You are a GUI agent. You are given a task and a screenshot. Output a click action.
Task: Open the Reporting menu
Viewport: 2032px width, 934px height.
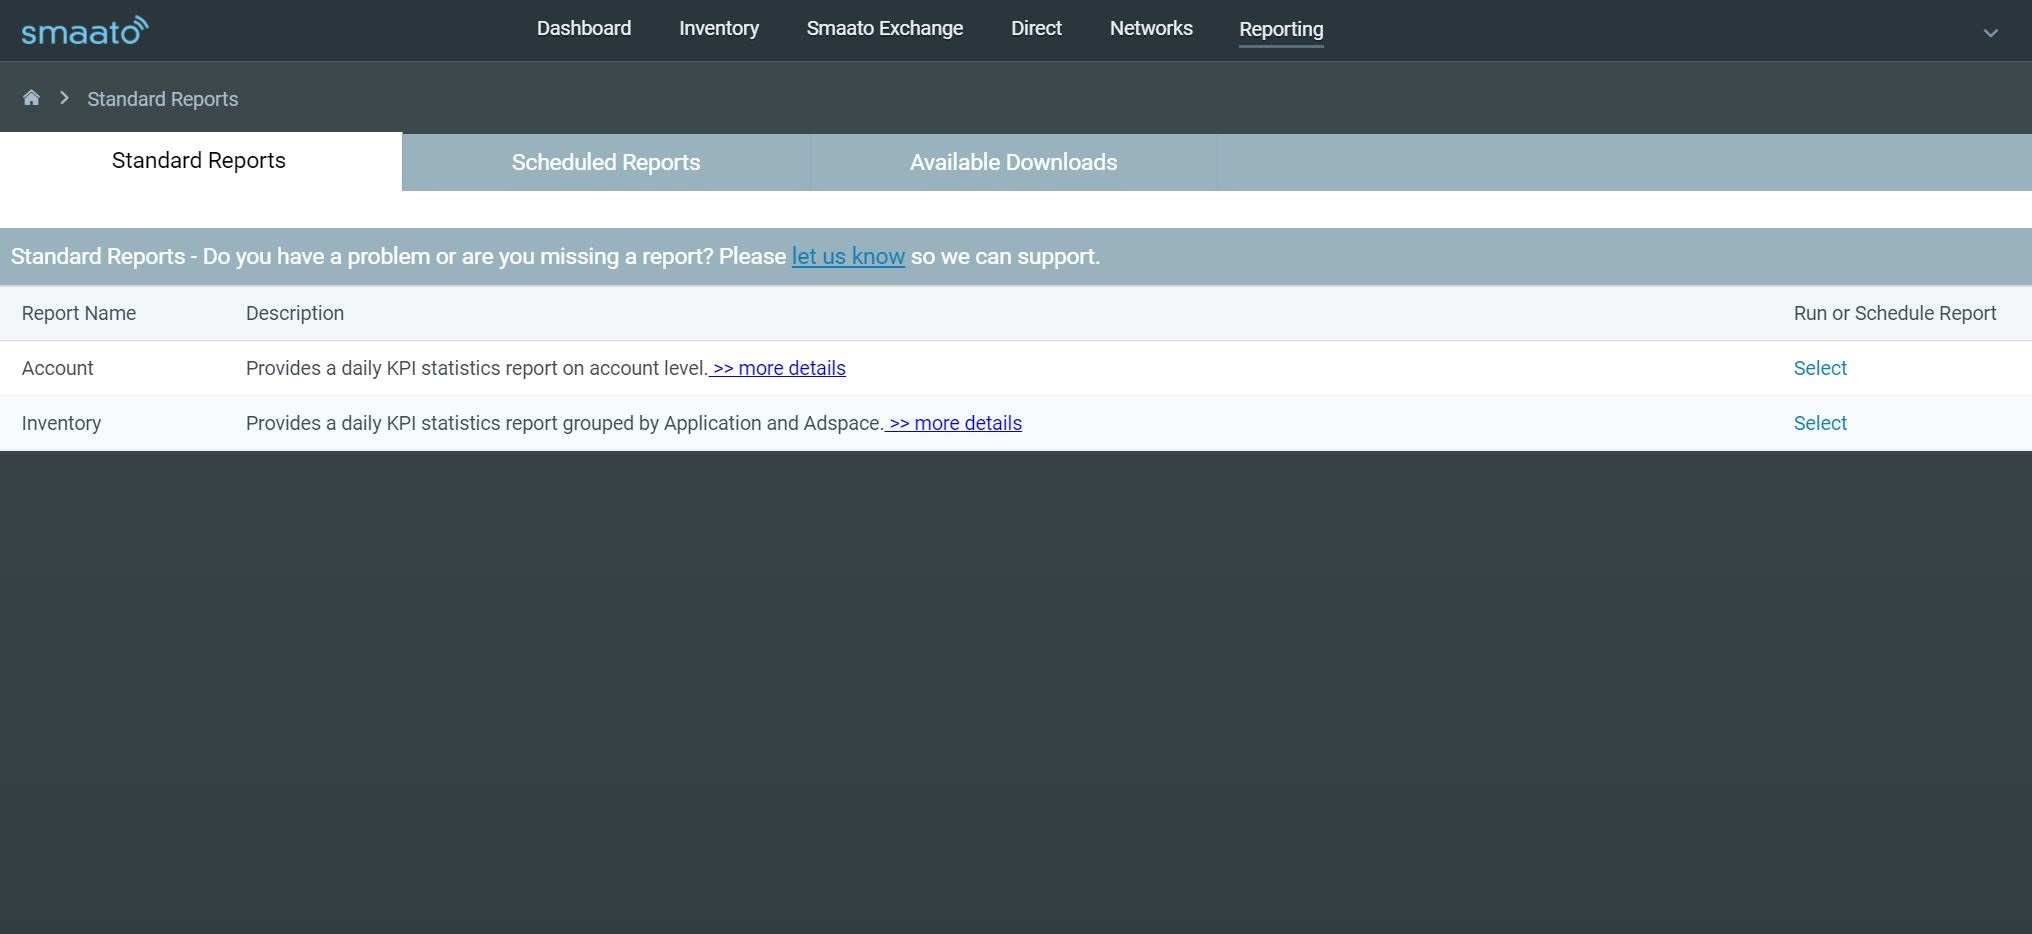pyautogui.click(x=1281, y=30)
